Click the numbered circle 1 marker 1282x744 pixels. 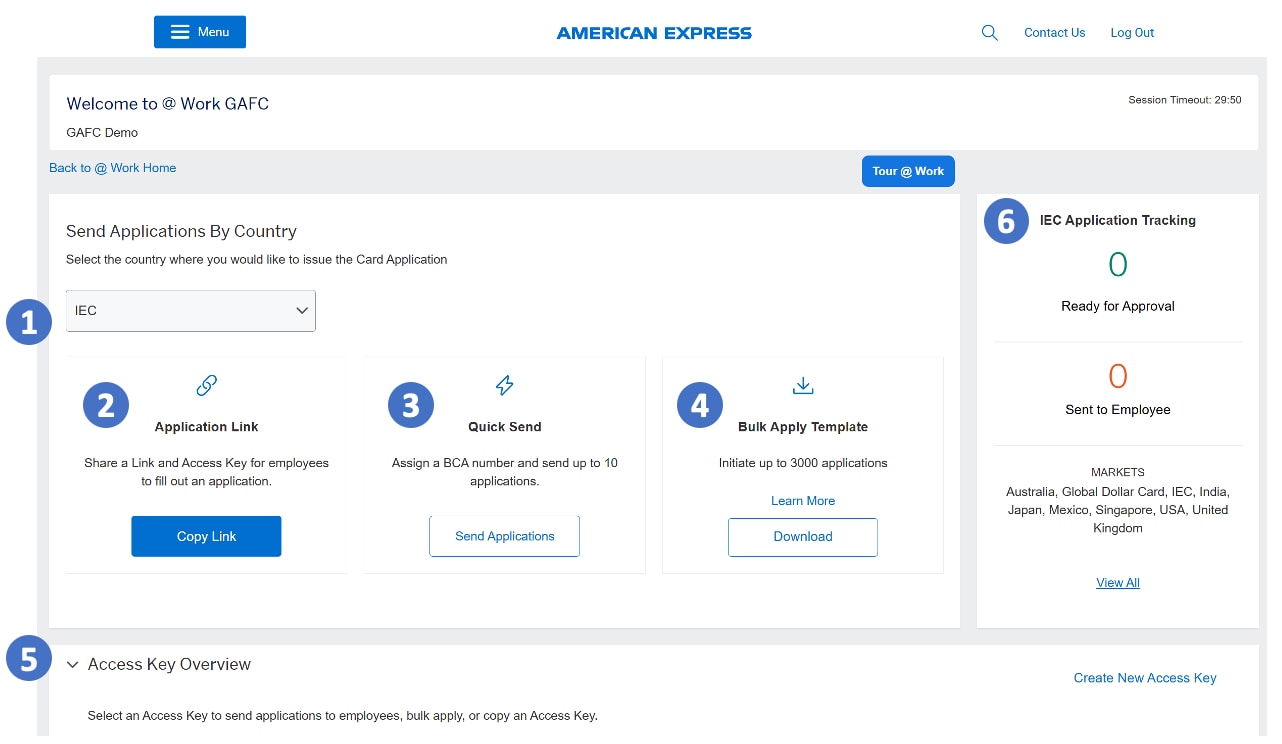tap(29, 322)
